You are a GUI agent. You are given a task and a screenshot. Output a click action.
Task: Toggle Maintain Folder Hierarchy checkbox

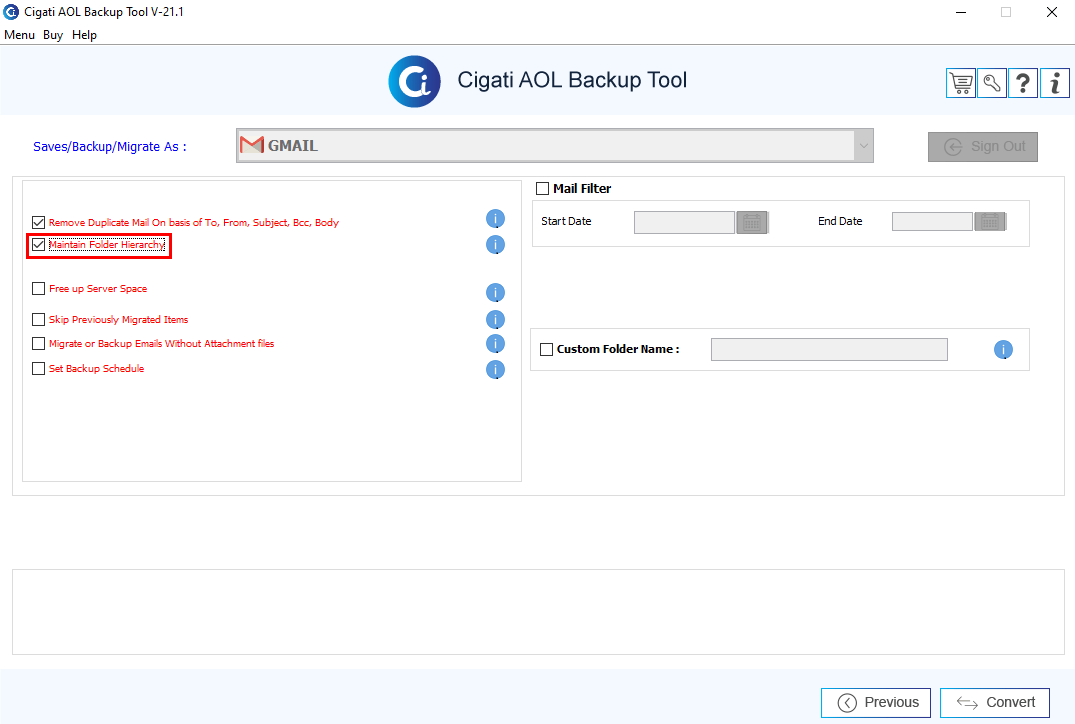point(38,245)
